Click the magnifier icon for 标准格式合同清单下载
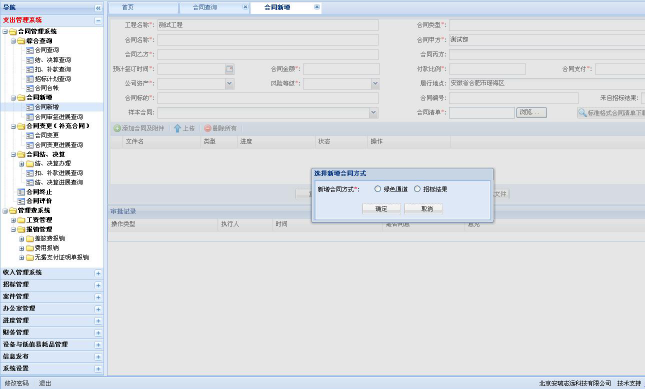 coord(582,113)
